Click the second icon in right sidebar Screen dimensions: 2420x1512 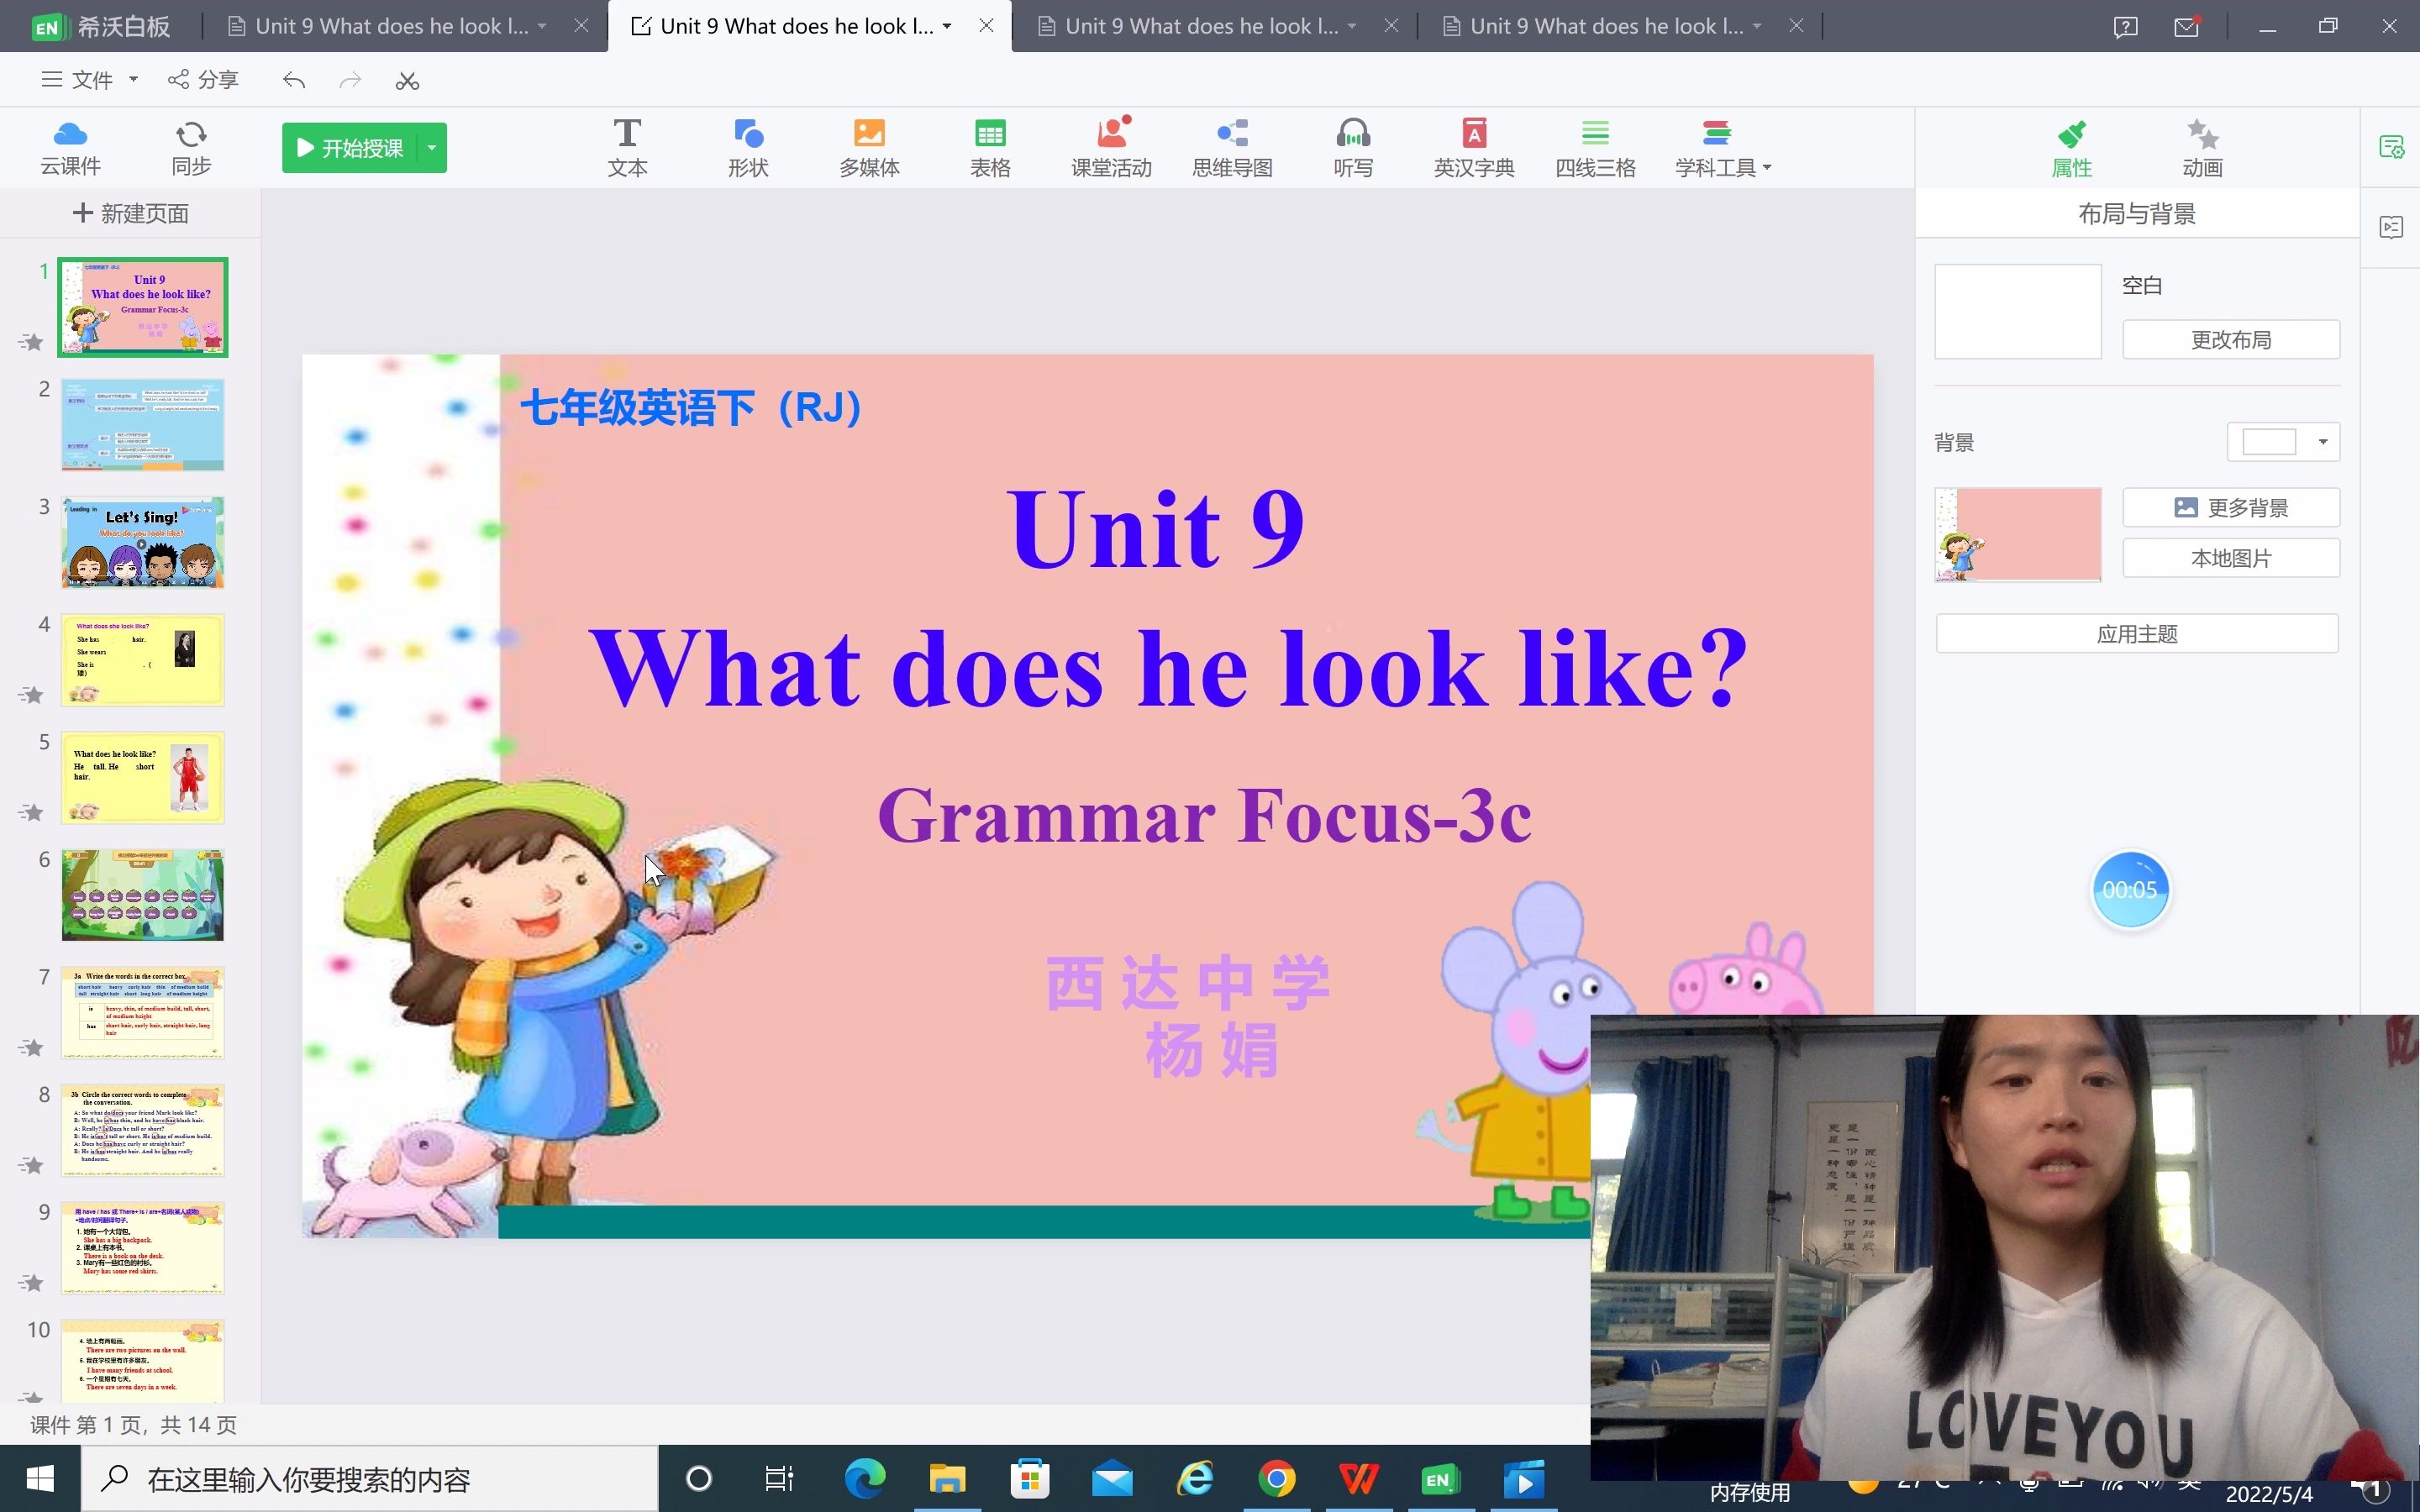tap(2391, 227)
